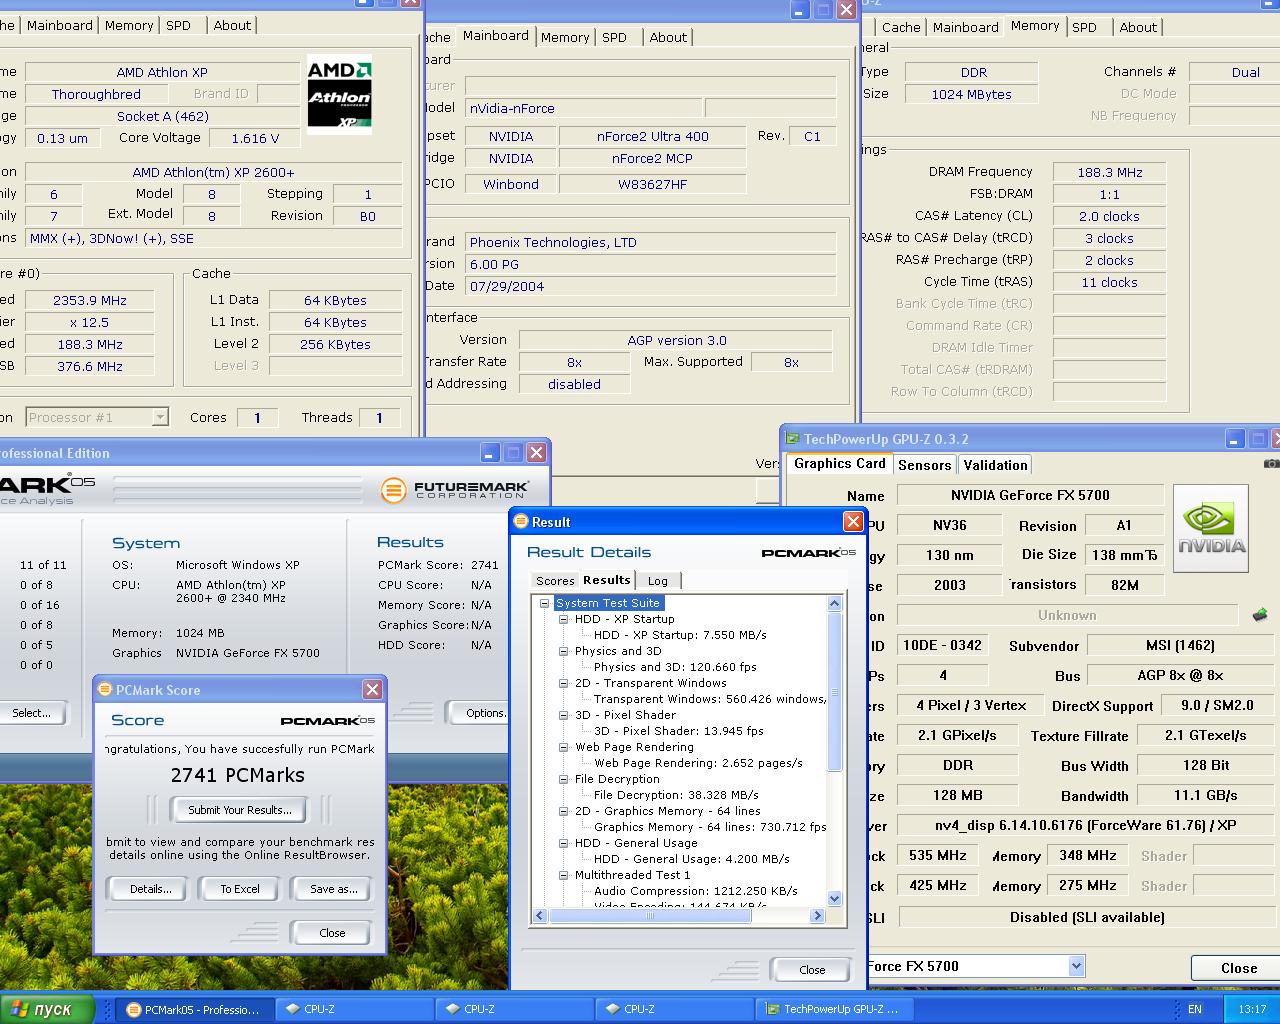Click the GPU-Z title bar app icon
The height and width of the screenshot is (1024, 1280).
pos(793,439)
